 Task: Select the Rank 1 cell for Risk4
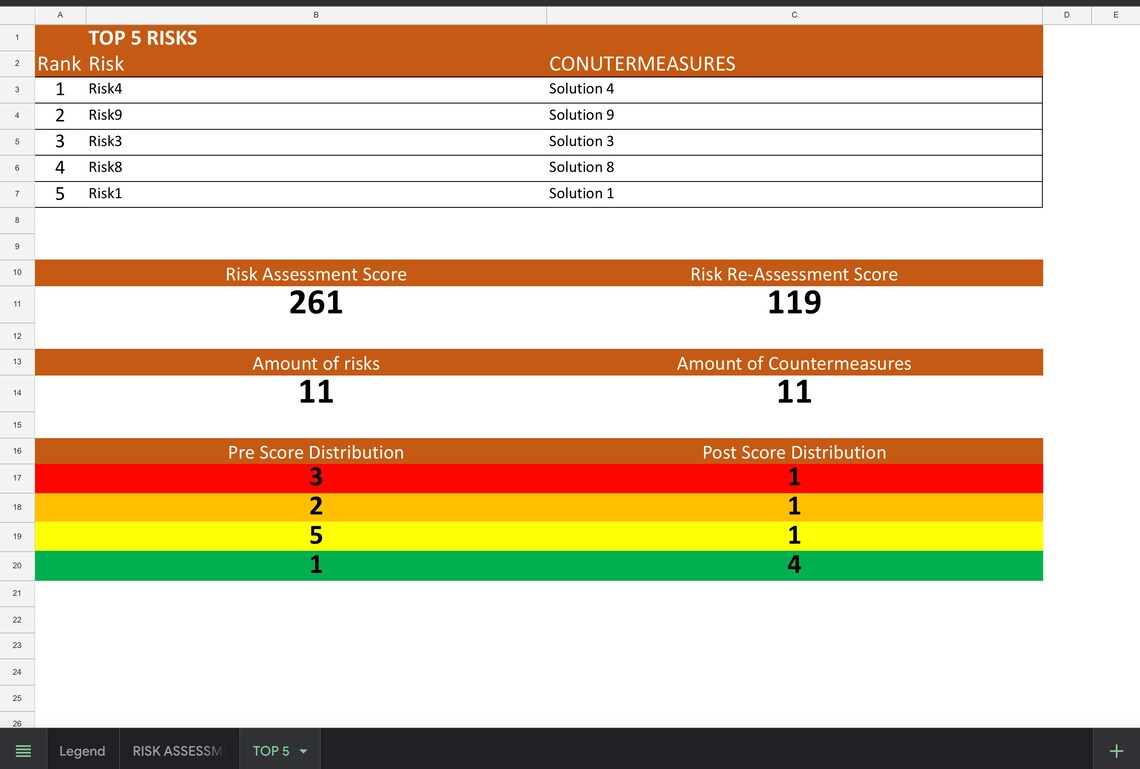click(59, 88)
